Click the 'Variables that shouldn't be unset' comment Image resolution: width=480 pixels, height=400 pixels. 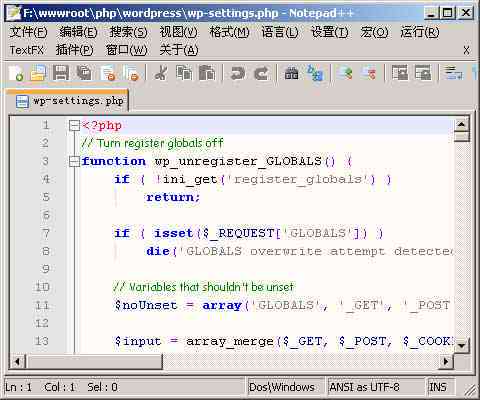pos(203,287)
